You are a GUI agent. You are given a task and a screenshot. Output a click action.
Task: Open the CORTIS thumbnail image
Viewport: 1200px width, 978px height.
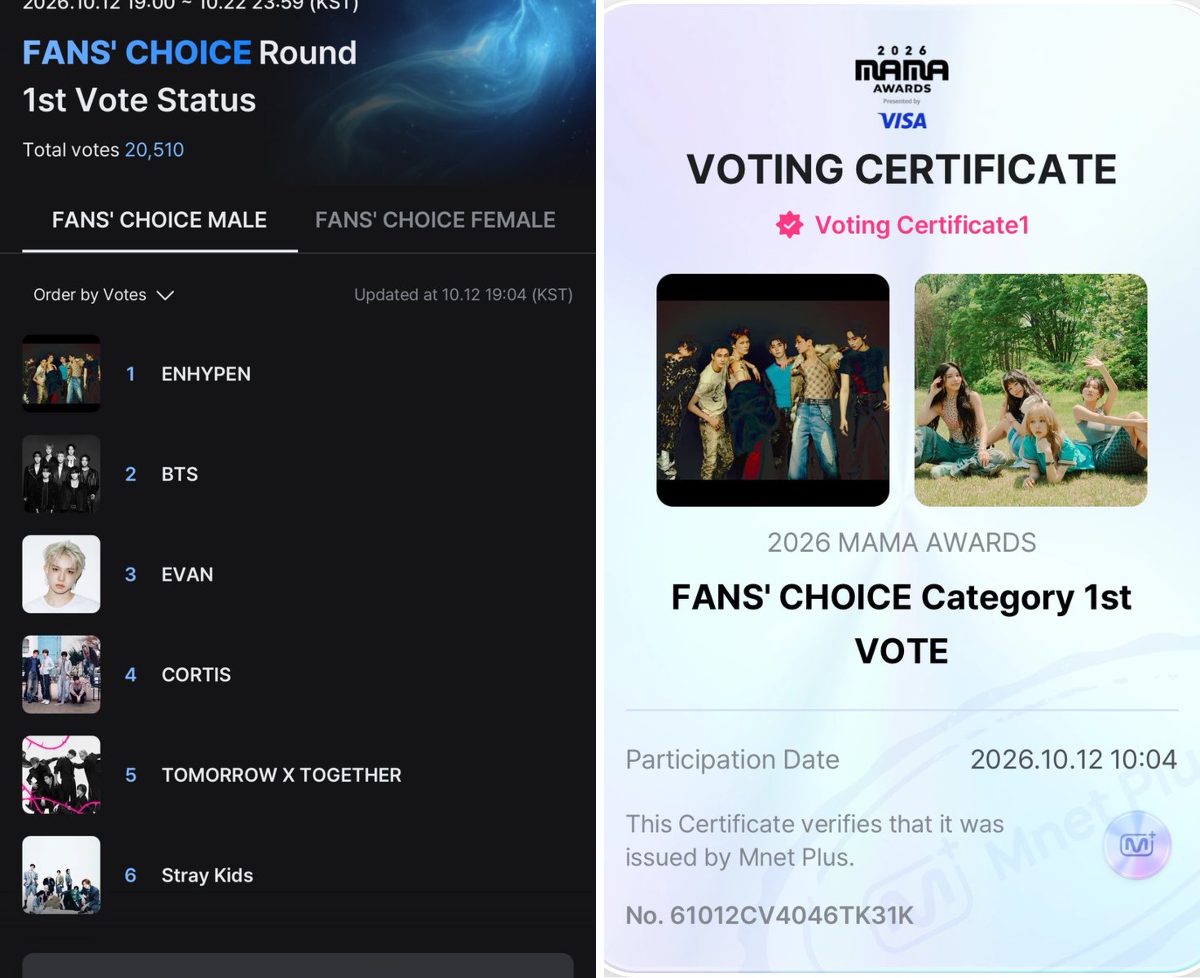coord(61,674)
